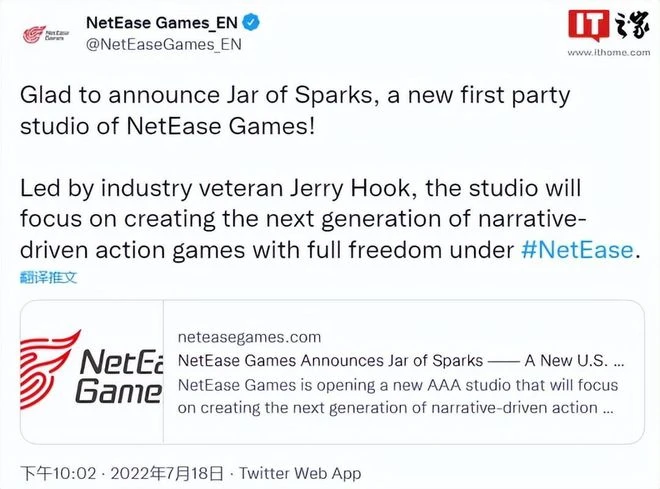Click the 翻译推文 translate link
The height and width of the screenshot is (489, 660).
tap(48, 274)
